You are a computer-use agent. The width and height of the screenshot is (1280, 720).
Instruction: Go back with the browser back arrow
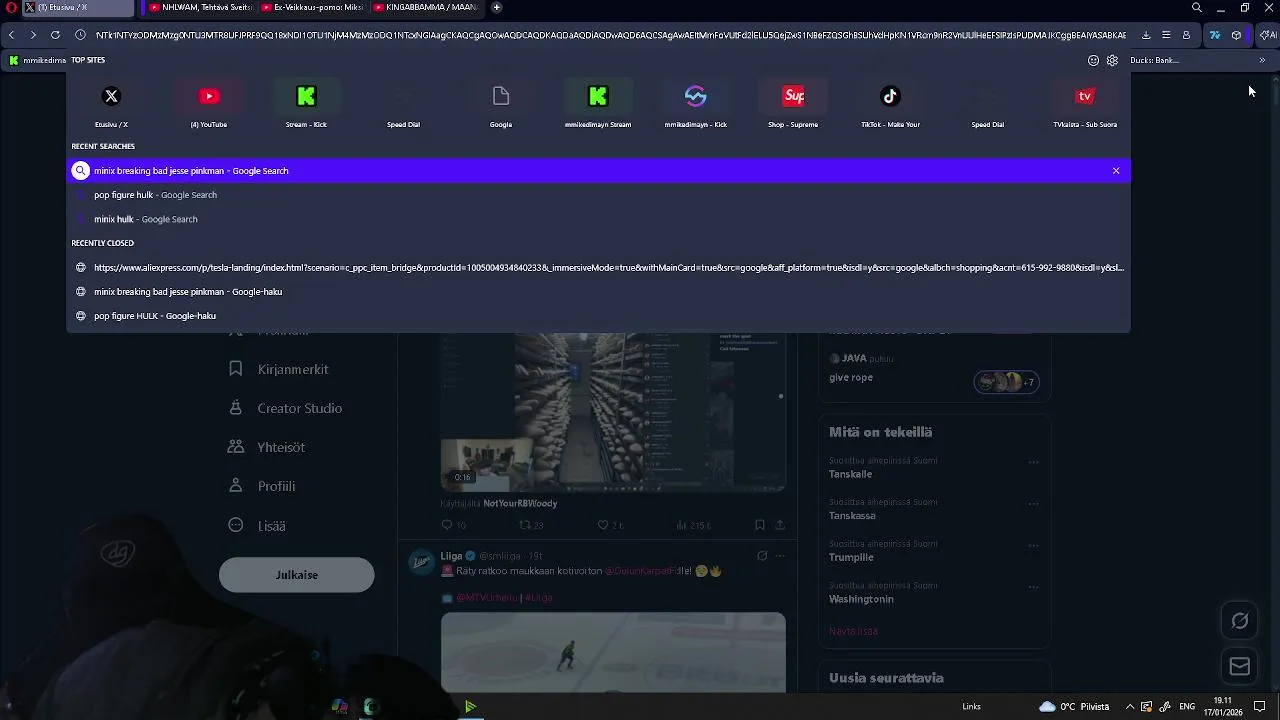pyautogui.click(x=11, y=35)
